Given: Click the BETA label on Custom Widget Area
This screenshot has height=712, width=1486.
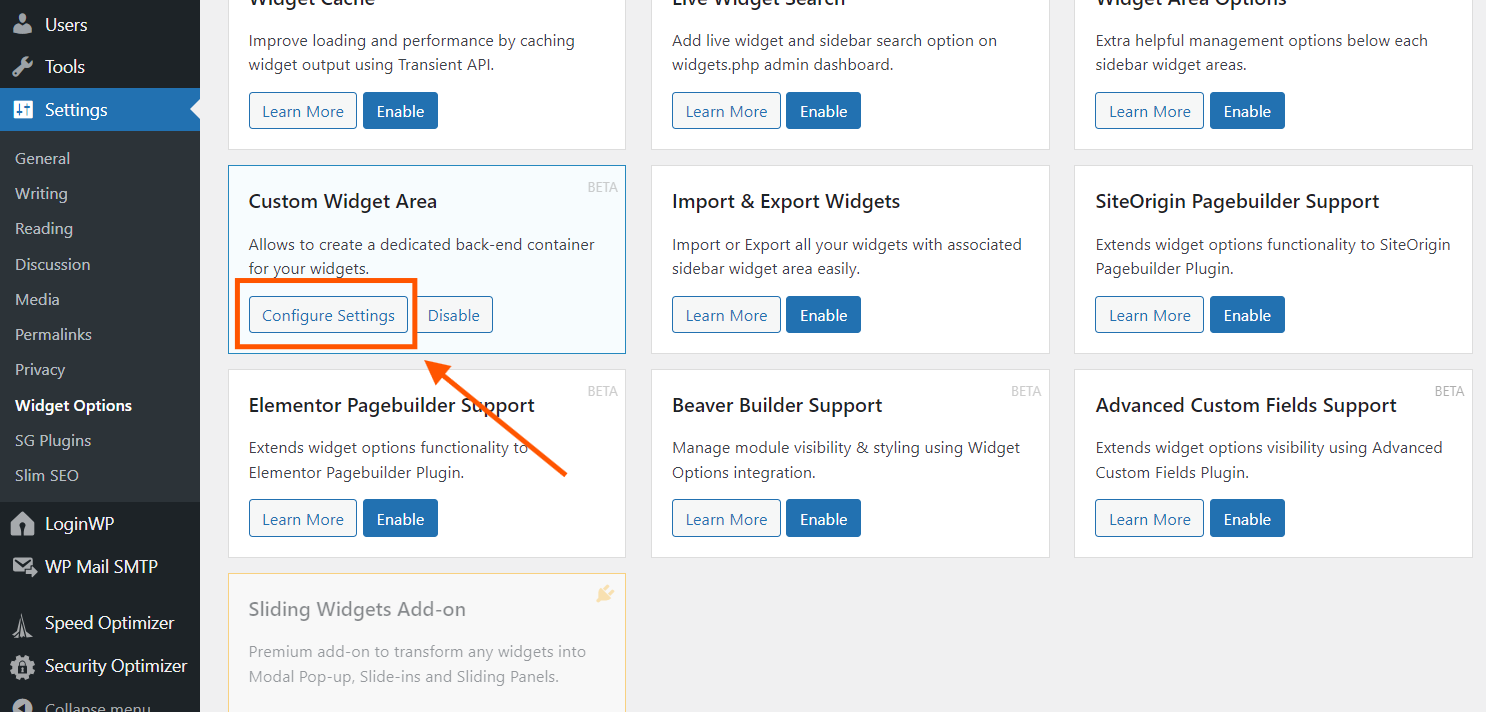Looking at the screenshot, I should point(602,187).
